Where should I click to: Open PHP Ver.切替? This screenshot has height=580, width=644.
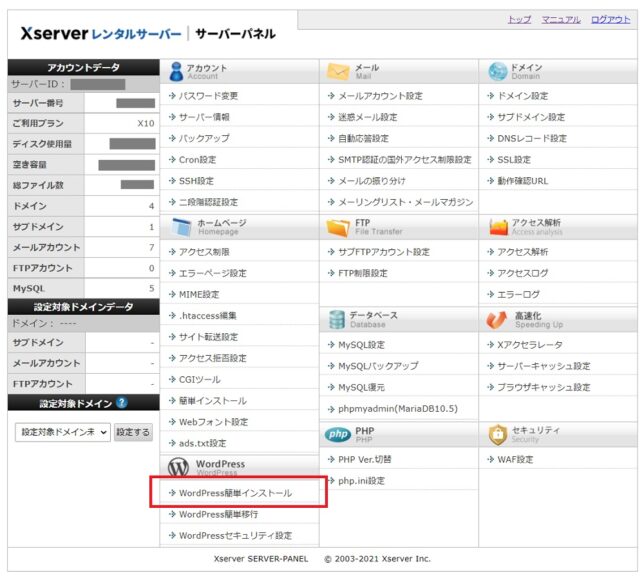[364, 459]
